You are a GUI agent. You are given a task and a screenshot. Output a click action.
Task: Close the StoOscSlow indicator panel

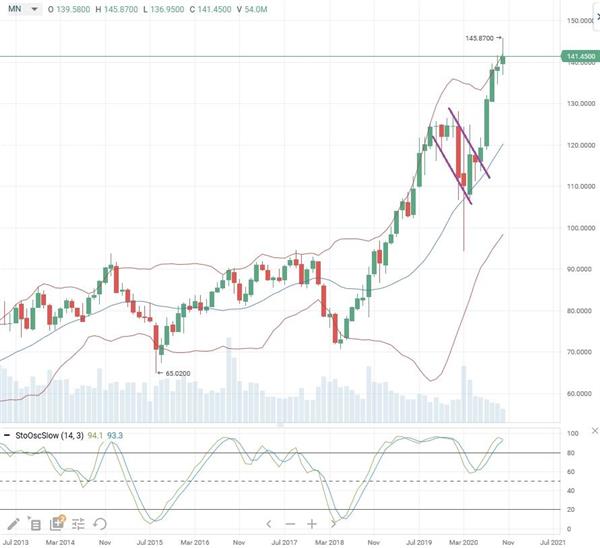click(x=595, y=431)
